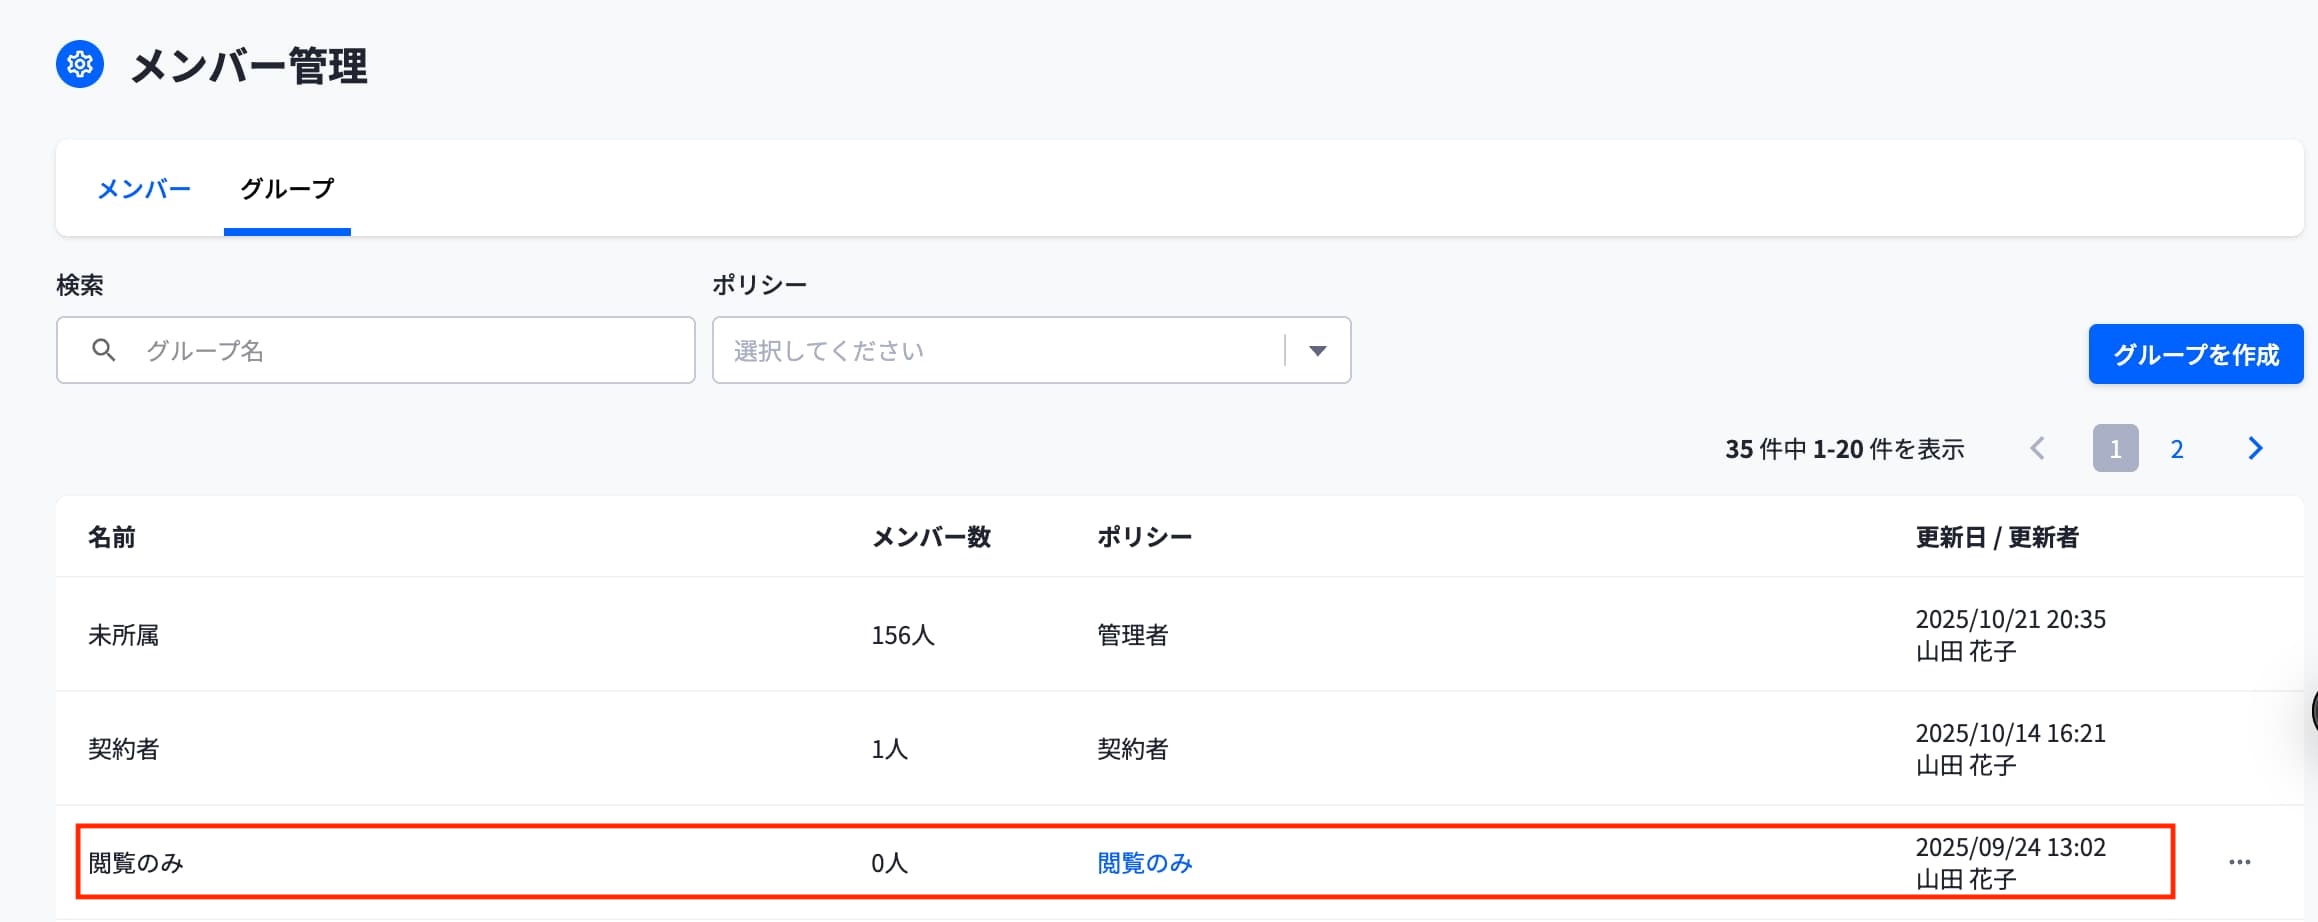The image size is (2318, 922).
Task: Click the blue gear icon beside メンバー管理
Action: click(x=80, y=65)
